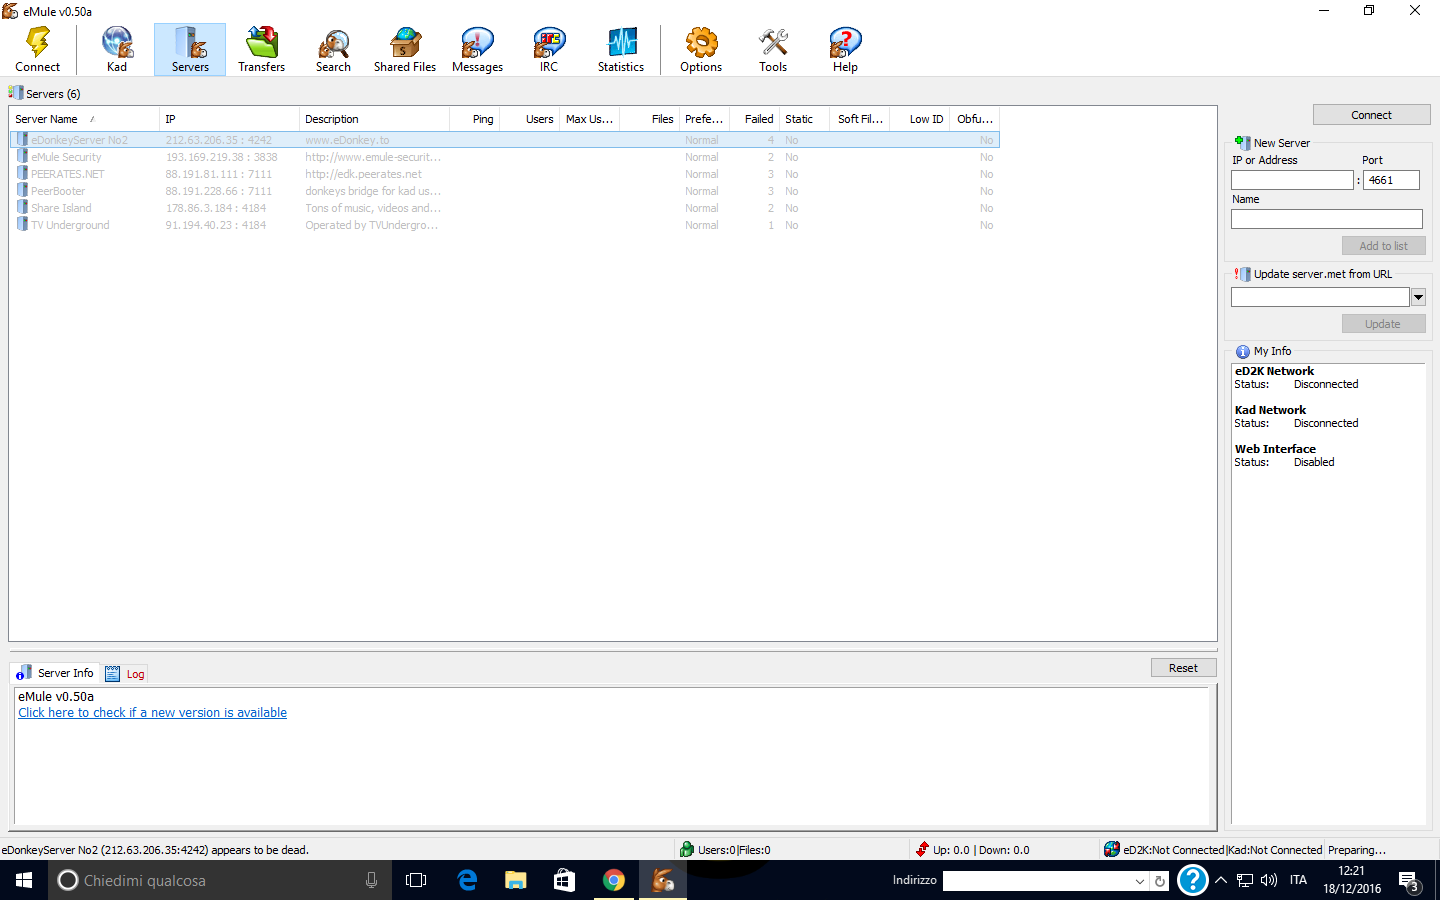Image resolution: width=1440 pixels, height=900 pixels.
Task: Click the Share Island server icon
Action: tap(22, 208)
